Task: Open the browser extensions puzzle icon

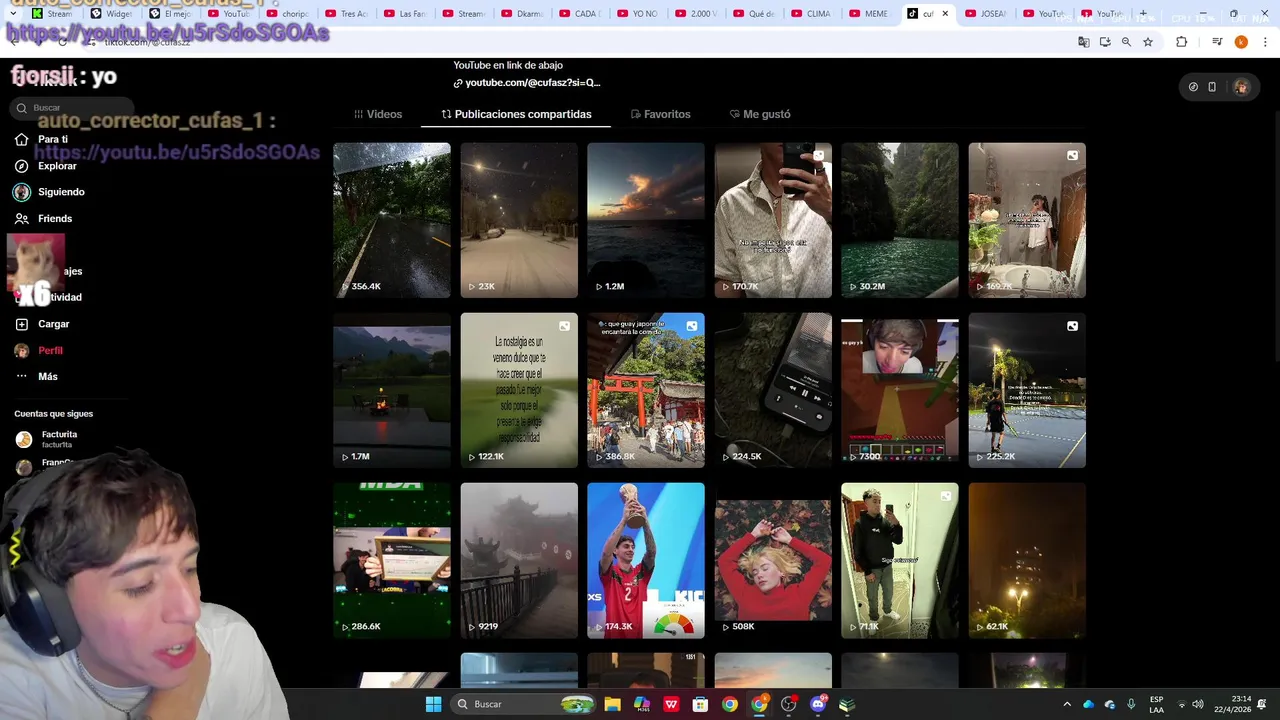Action: coord(1182,42)
